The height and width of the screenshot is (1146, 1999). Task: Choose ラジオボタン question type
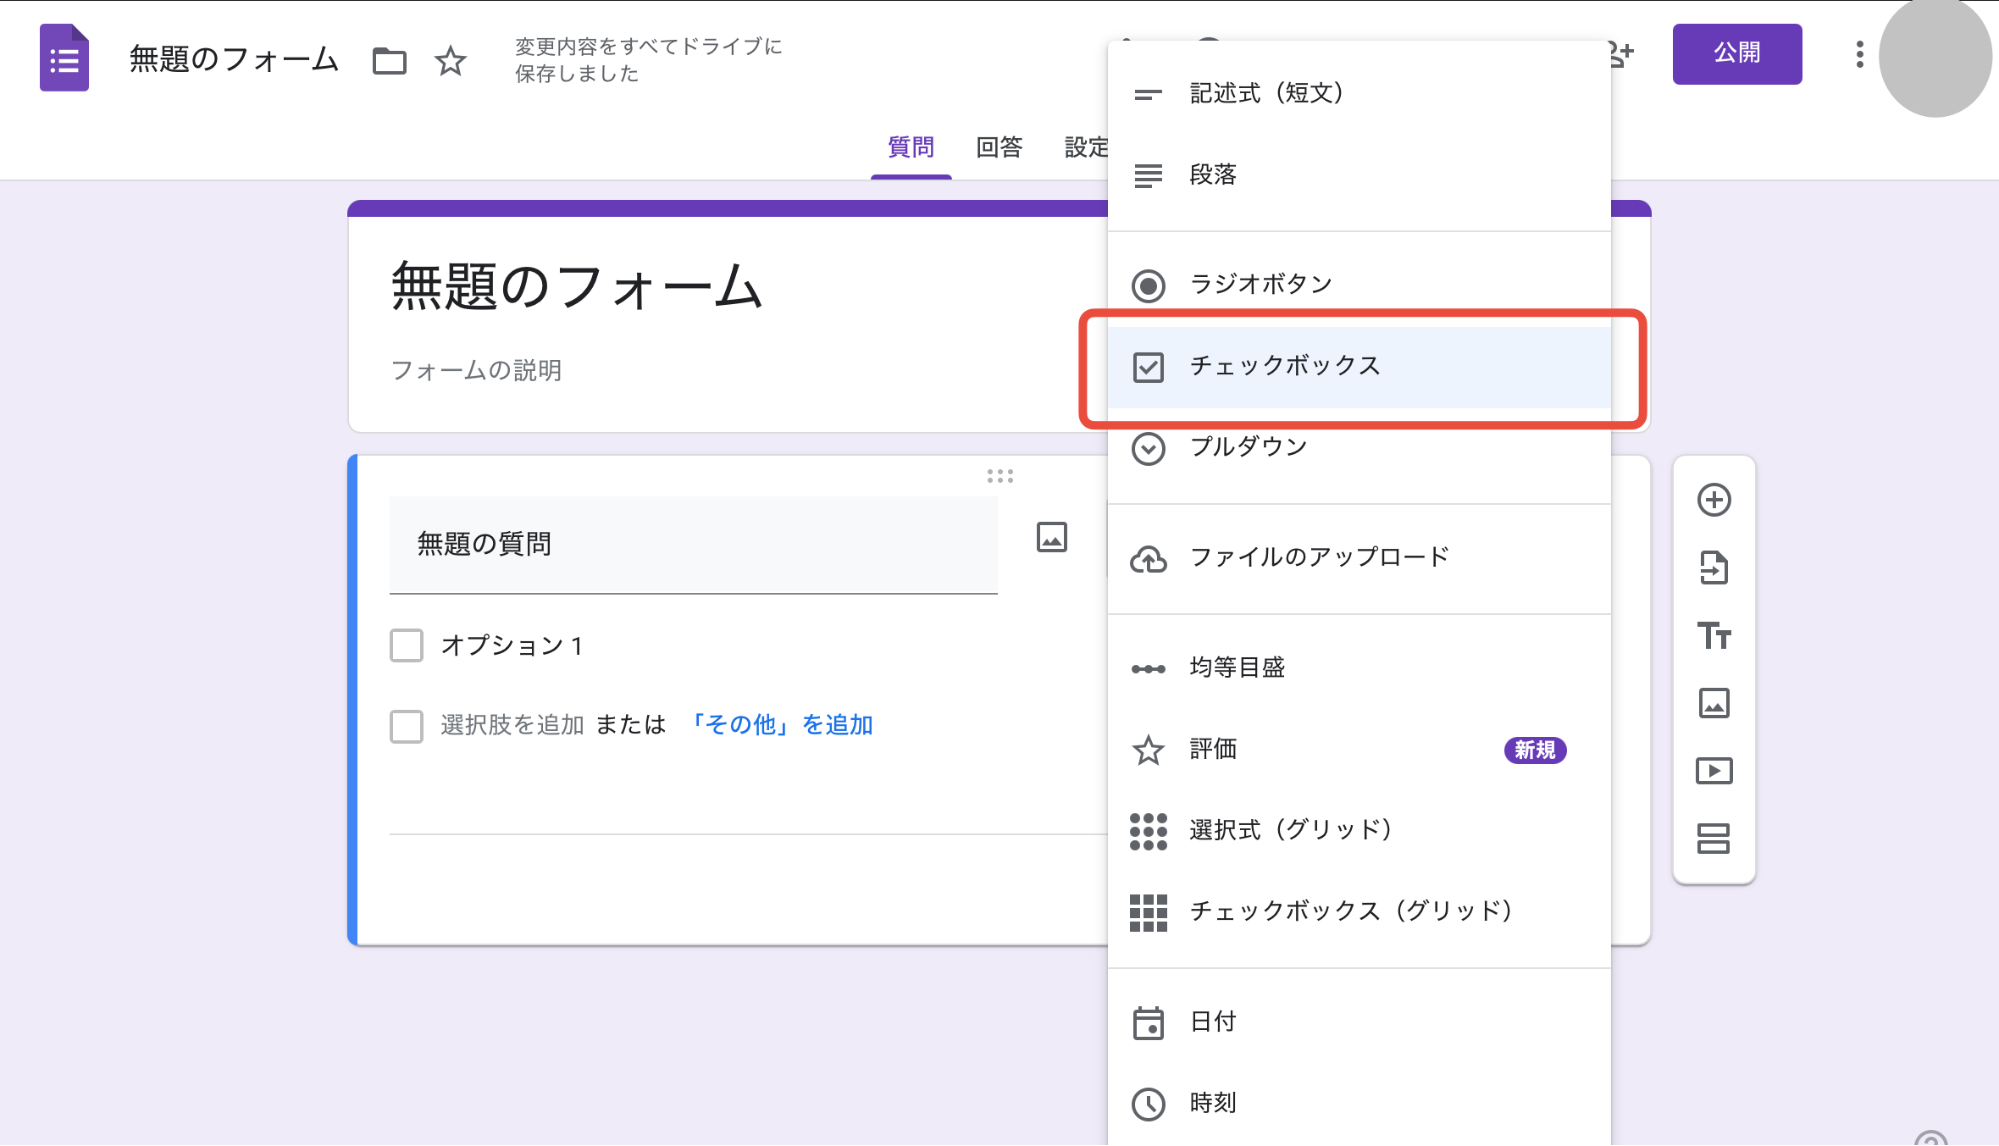(1359, 285)
